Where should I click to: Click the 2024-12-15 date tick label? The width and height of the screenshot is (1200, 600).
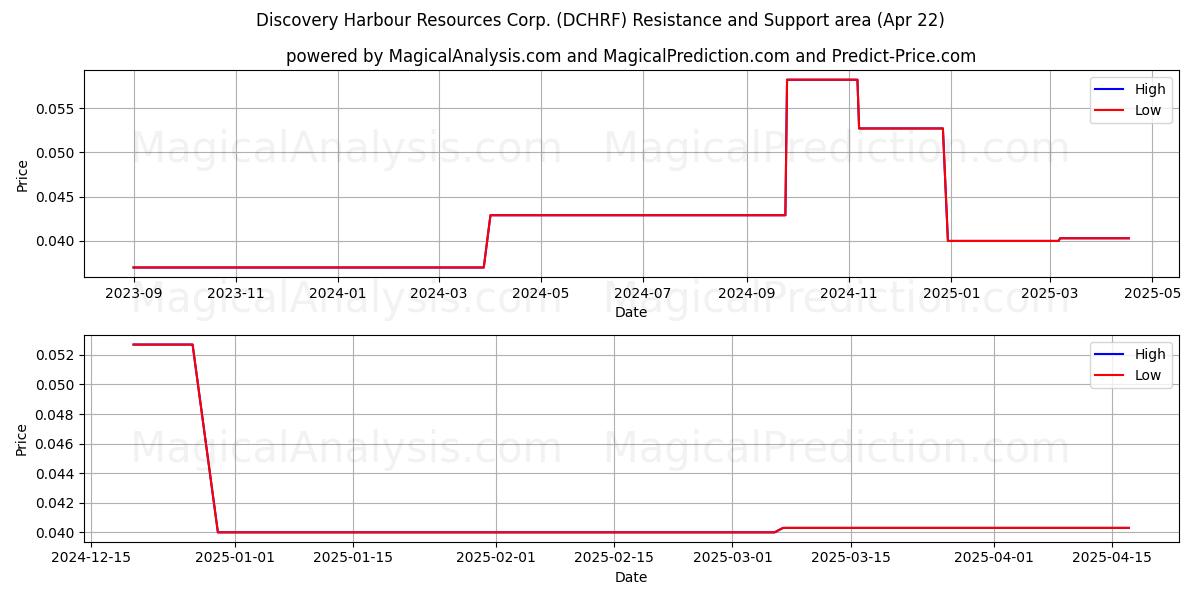click(x=91, y=559)
